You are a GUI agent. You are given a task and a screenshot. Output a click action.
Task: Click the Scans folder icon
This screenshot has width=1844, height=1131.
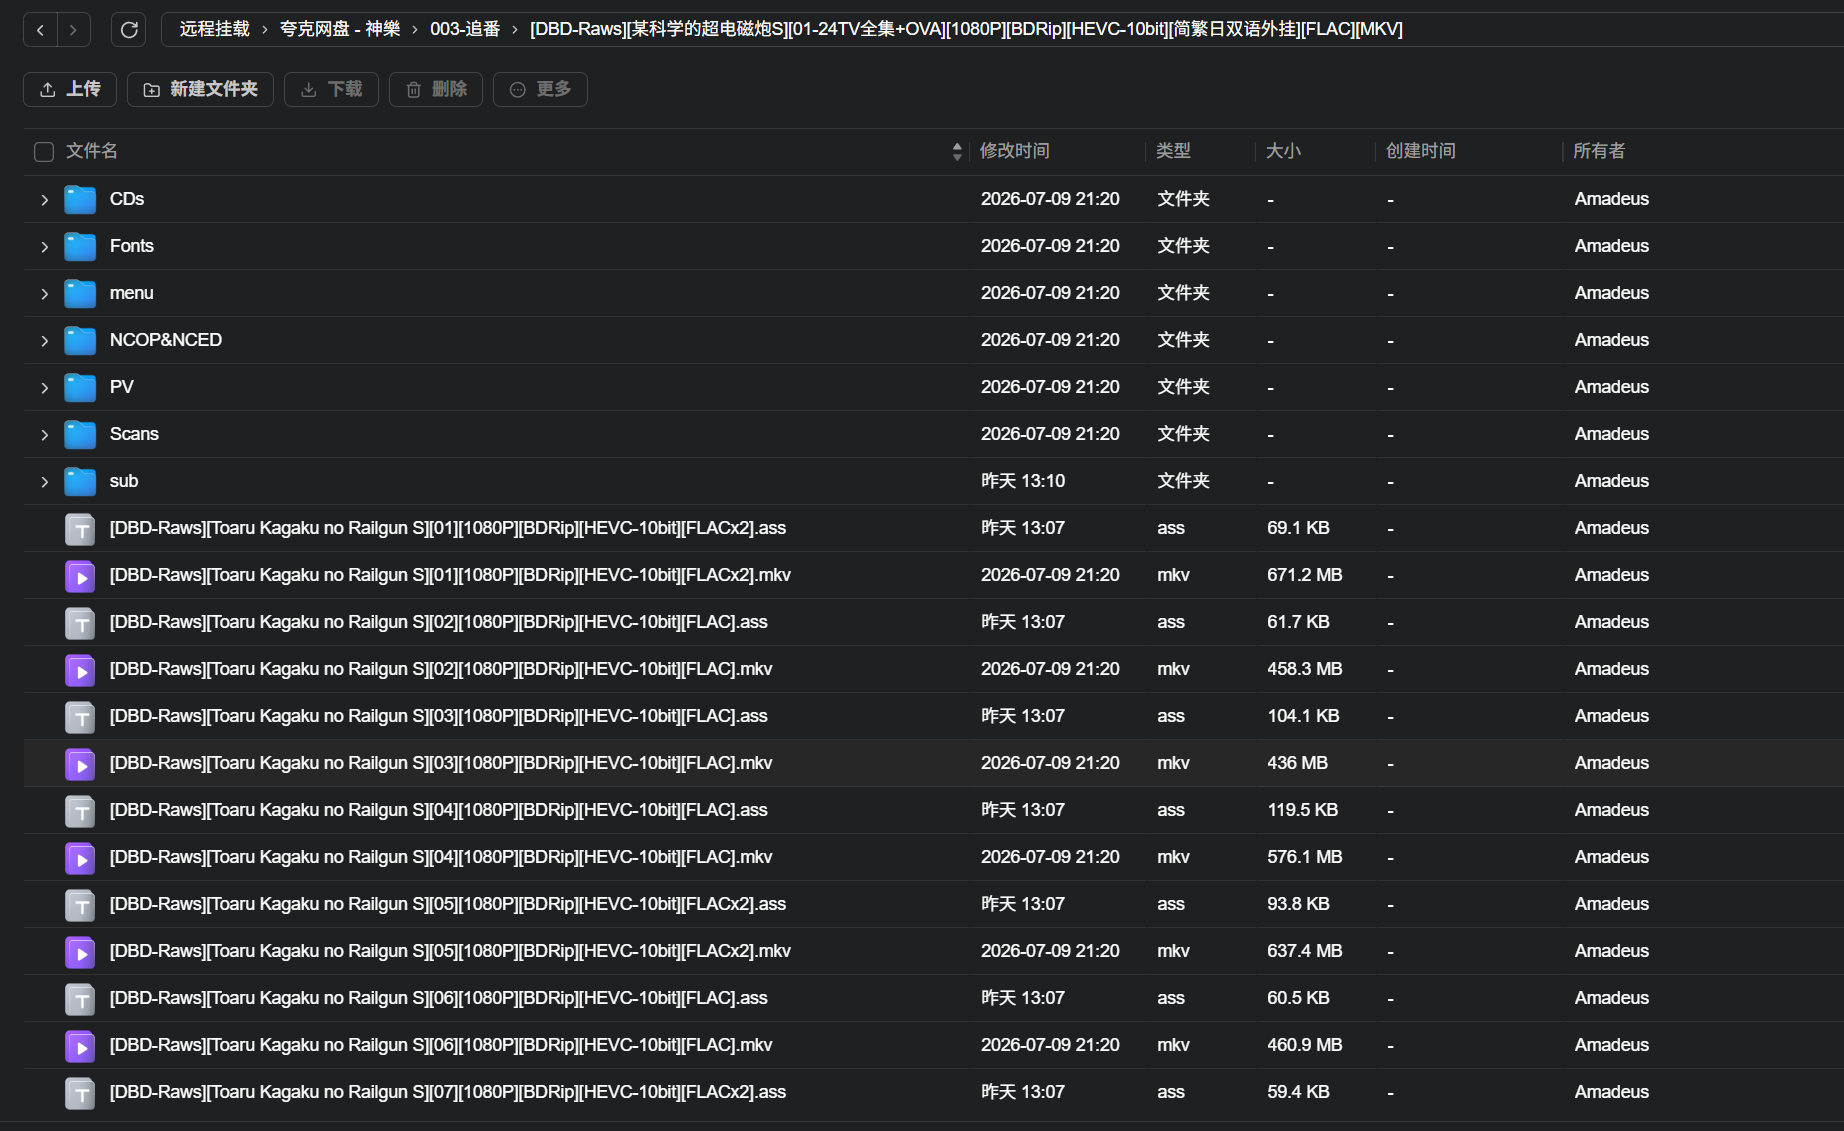coord(80,434)
